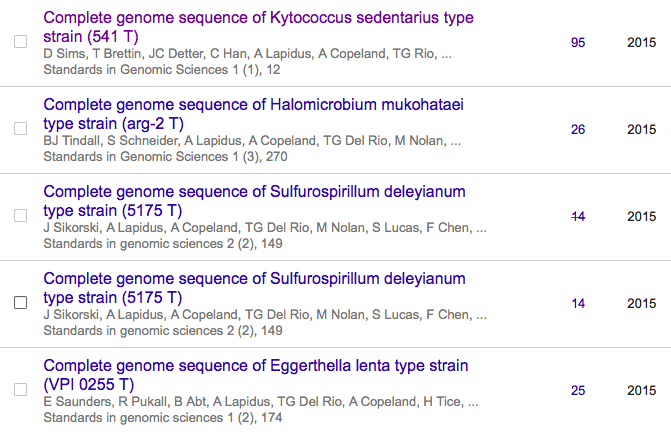The width and height of the screenshot is (671, 434).
Task: Click the 2015 year of Kytococcus article
Action: [641, 43]
